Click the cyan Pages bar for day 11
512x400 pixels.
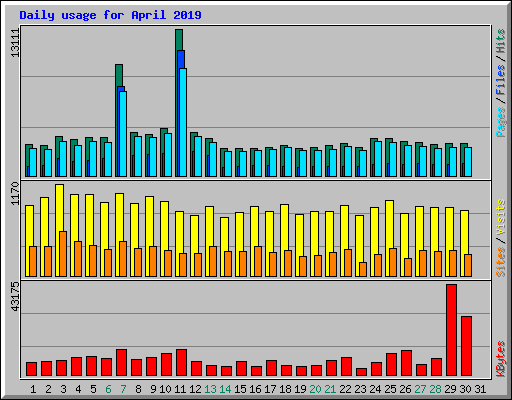click(x=183, y=122)
